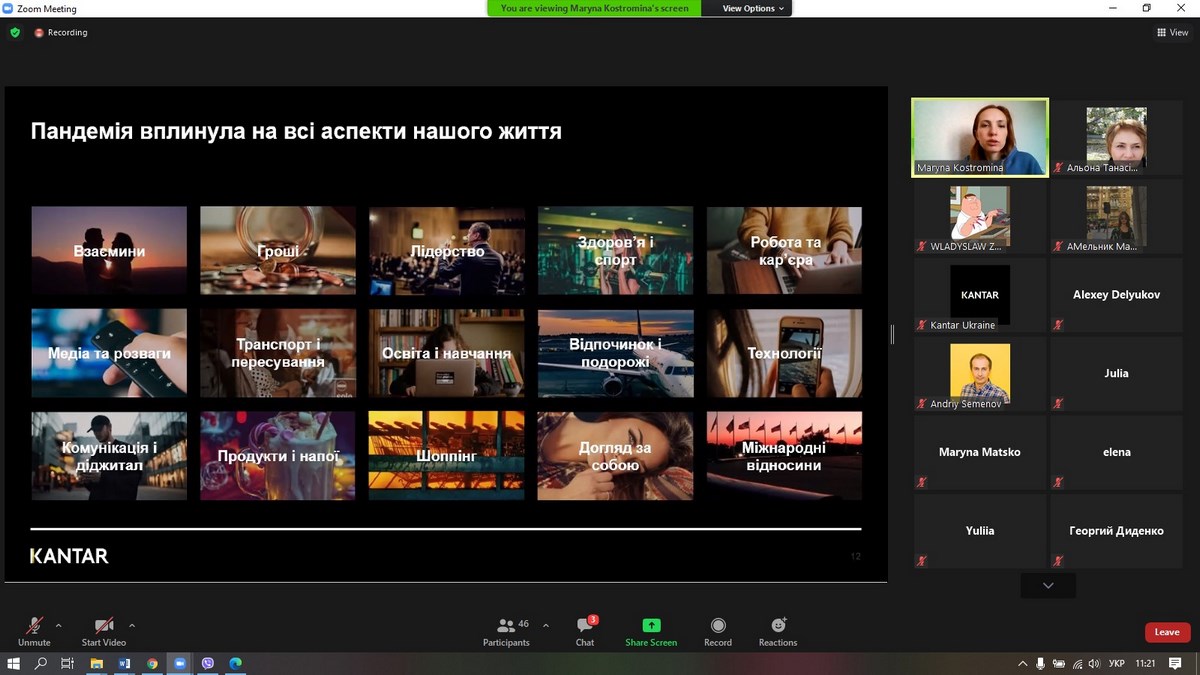Expand the participants options caret
1200x675 pixels.
point(545,626)
